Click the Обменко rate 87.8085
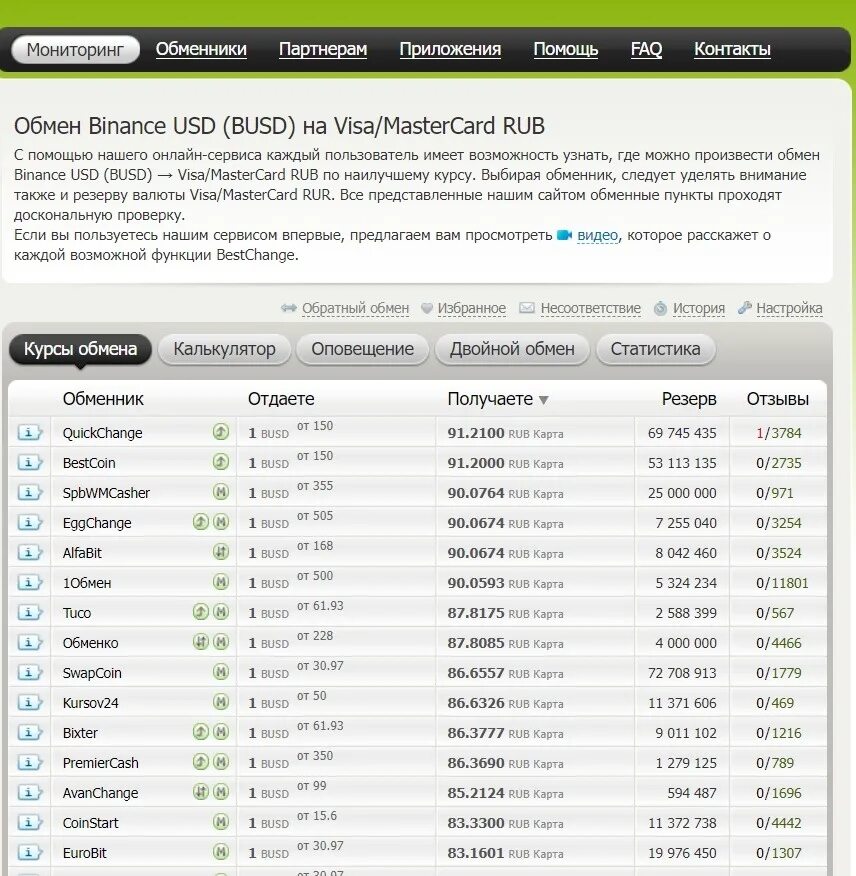Viewport: 856px width, 876px height. click(475, 643)
